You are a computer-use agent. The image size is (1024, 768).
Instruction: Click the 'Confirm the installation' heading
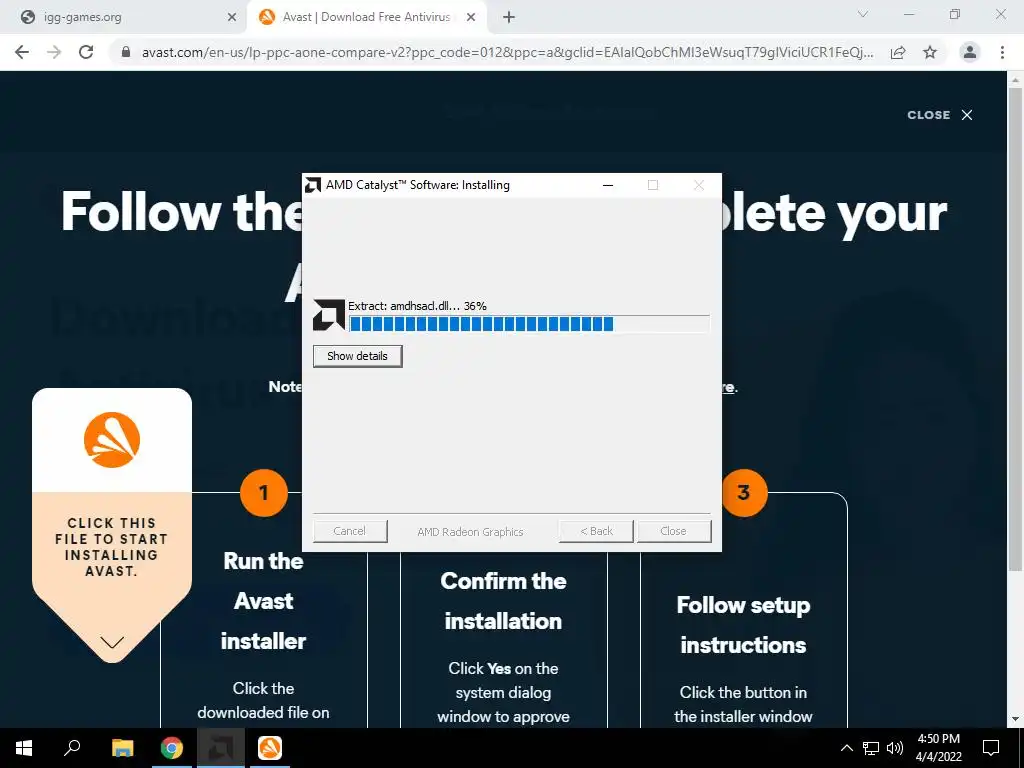(x=503, y=601)
